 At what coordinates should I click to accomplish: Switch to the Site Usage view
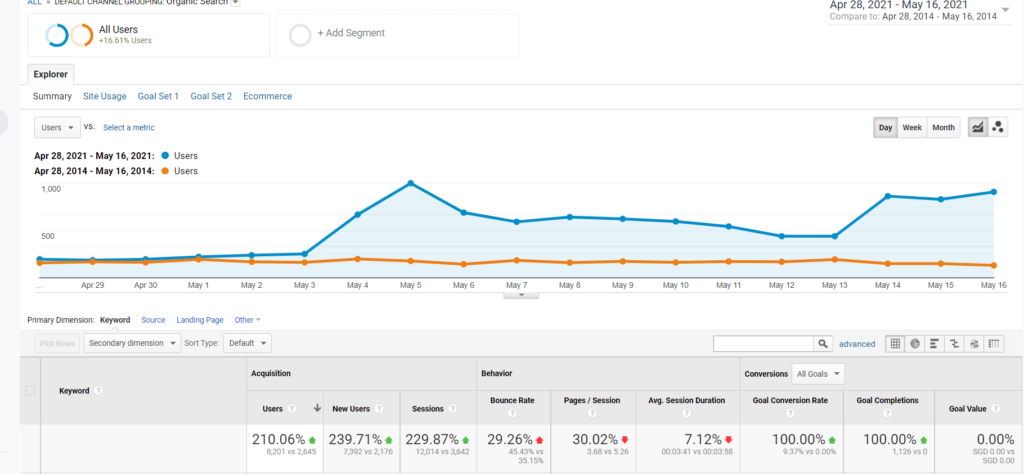coord(104,96)
